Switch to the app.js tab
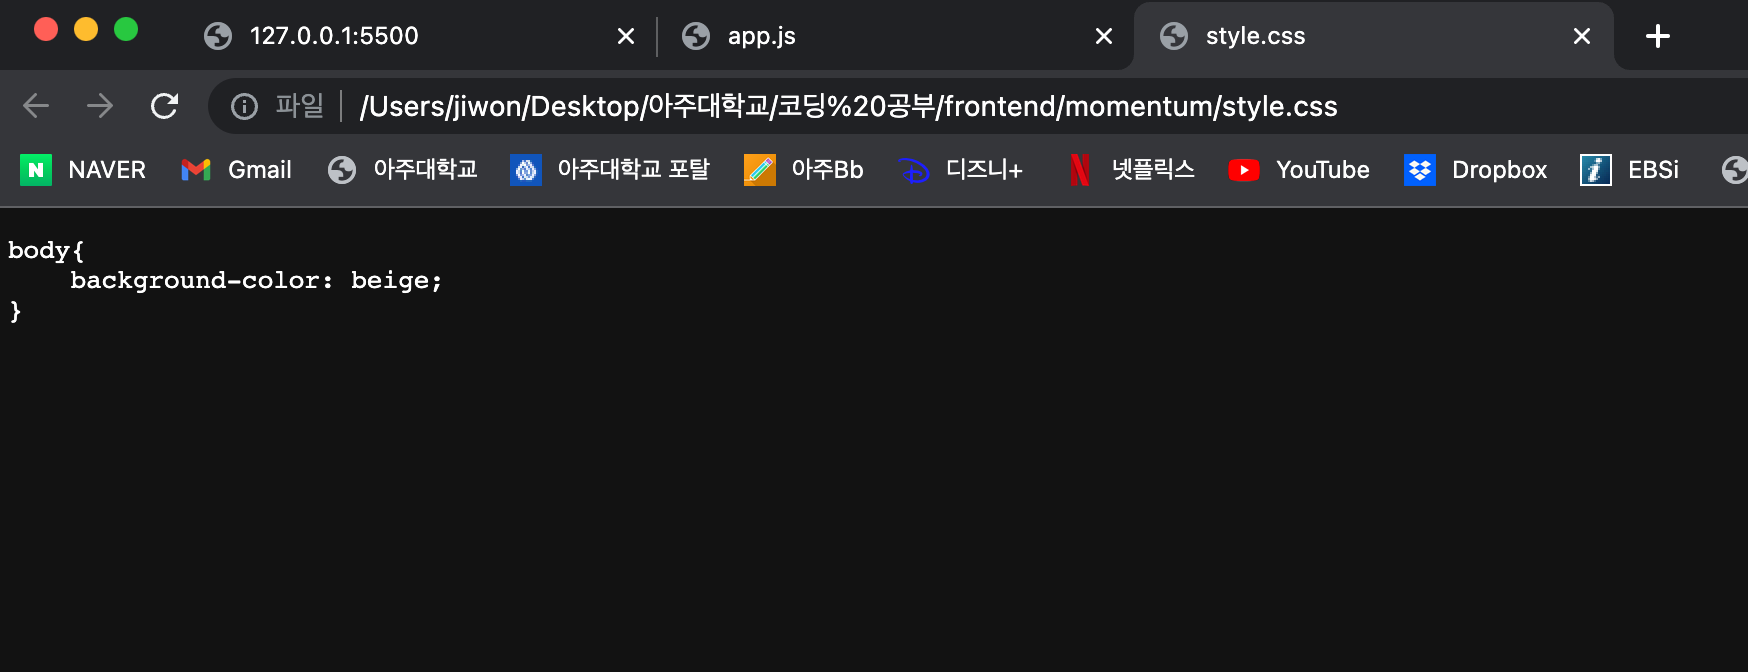Viewport: 1748px width, 672px height. click(x=880, y=36)
